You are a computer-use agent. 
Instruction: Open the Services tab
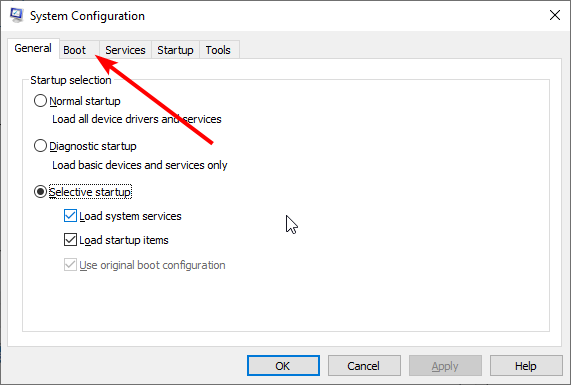(125, 50)
